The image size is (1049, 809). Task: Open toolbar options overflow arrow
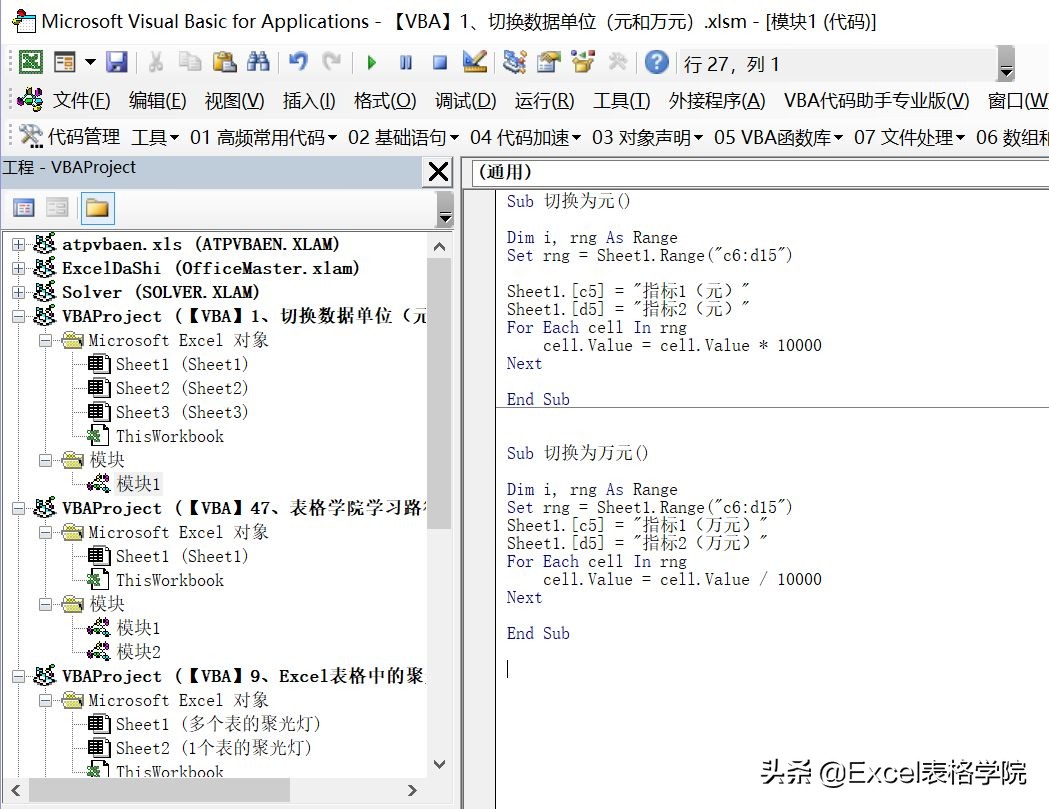coord(1006,64)
